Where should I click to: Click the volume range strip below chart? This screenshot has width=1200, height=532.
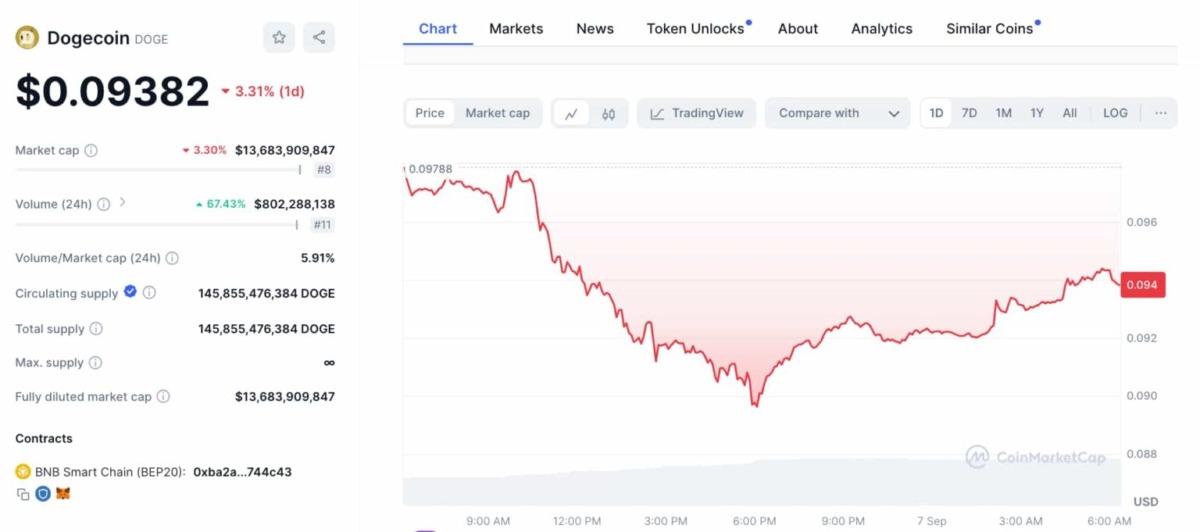[760, 483]
